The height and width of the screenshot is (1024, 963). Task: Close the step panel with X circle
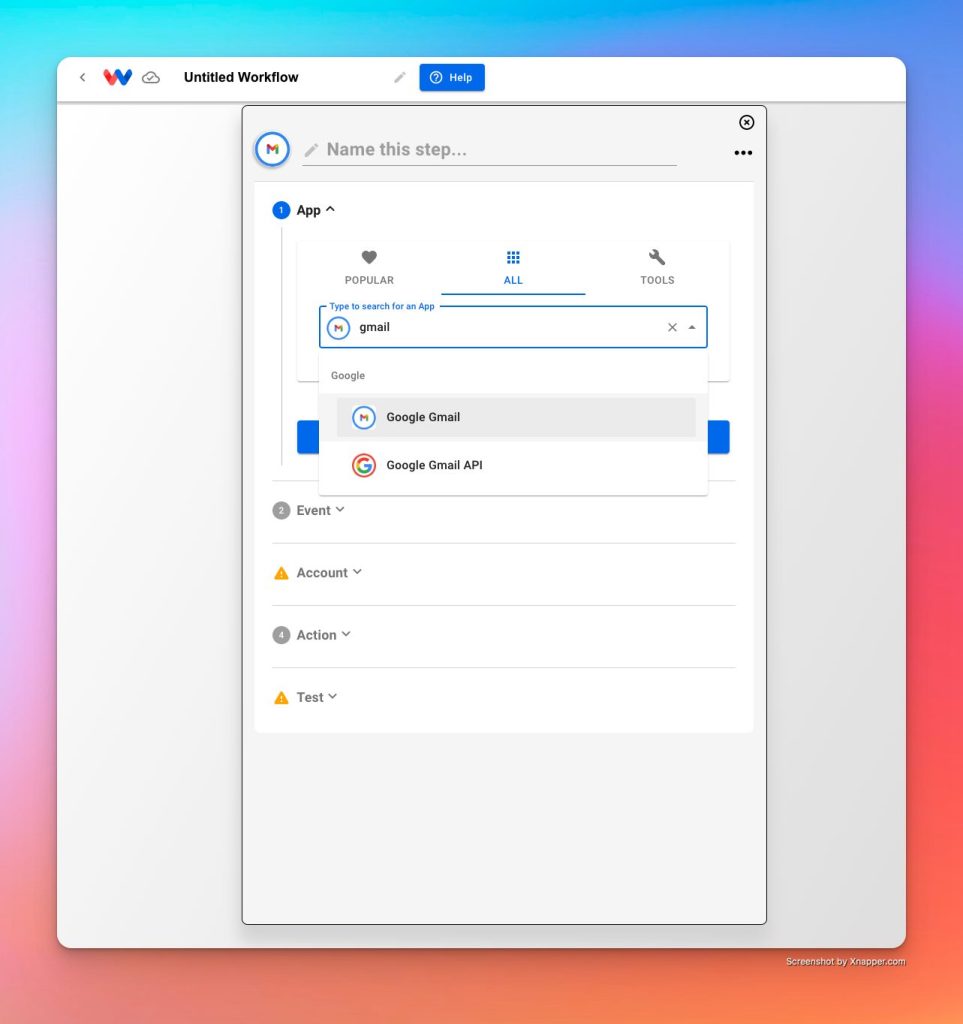746,122
